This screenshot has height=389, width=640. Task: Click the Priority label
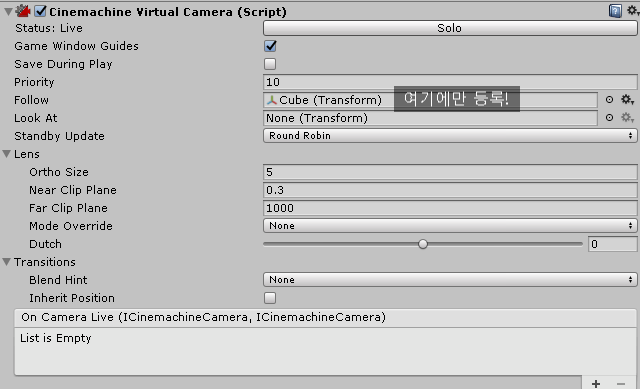(x=34, y=82)
